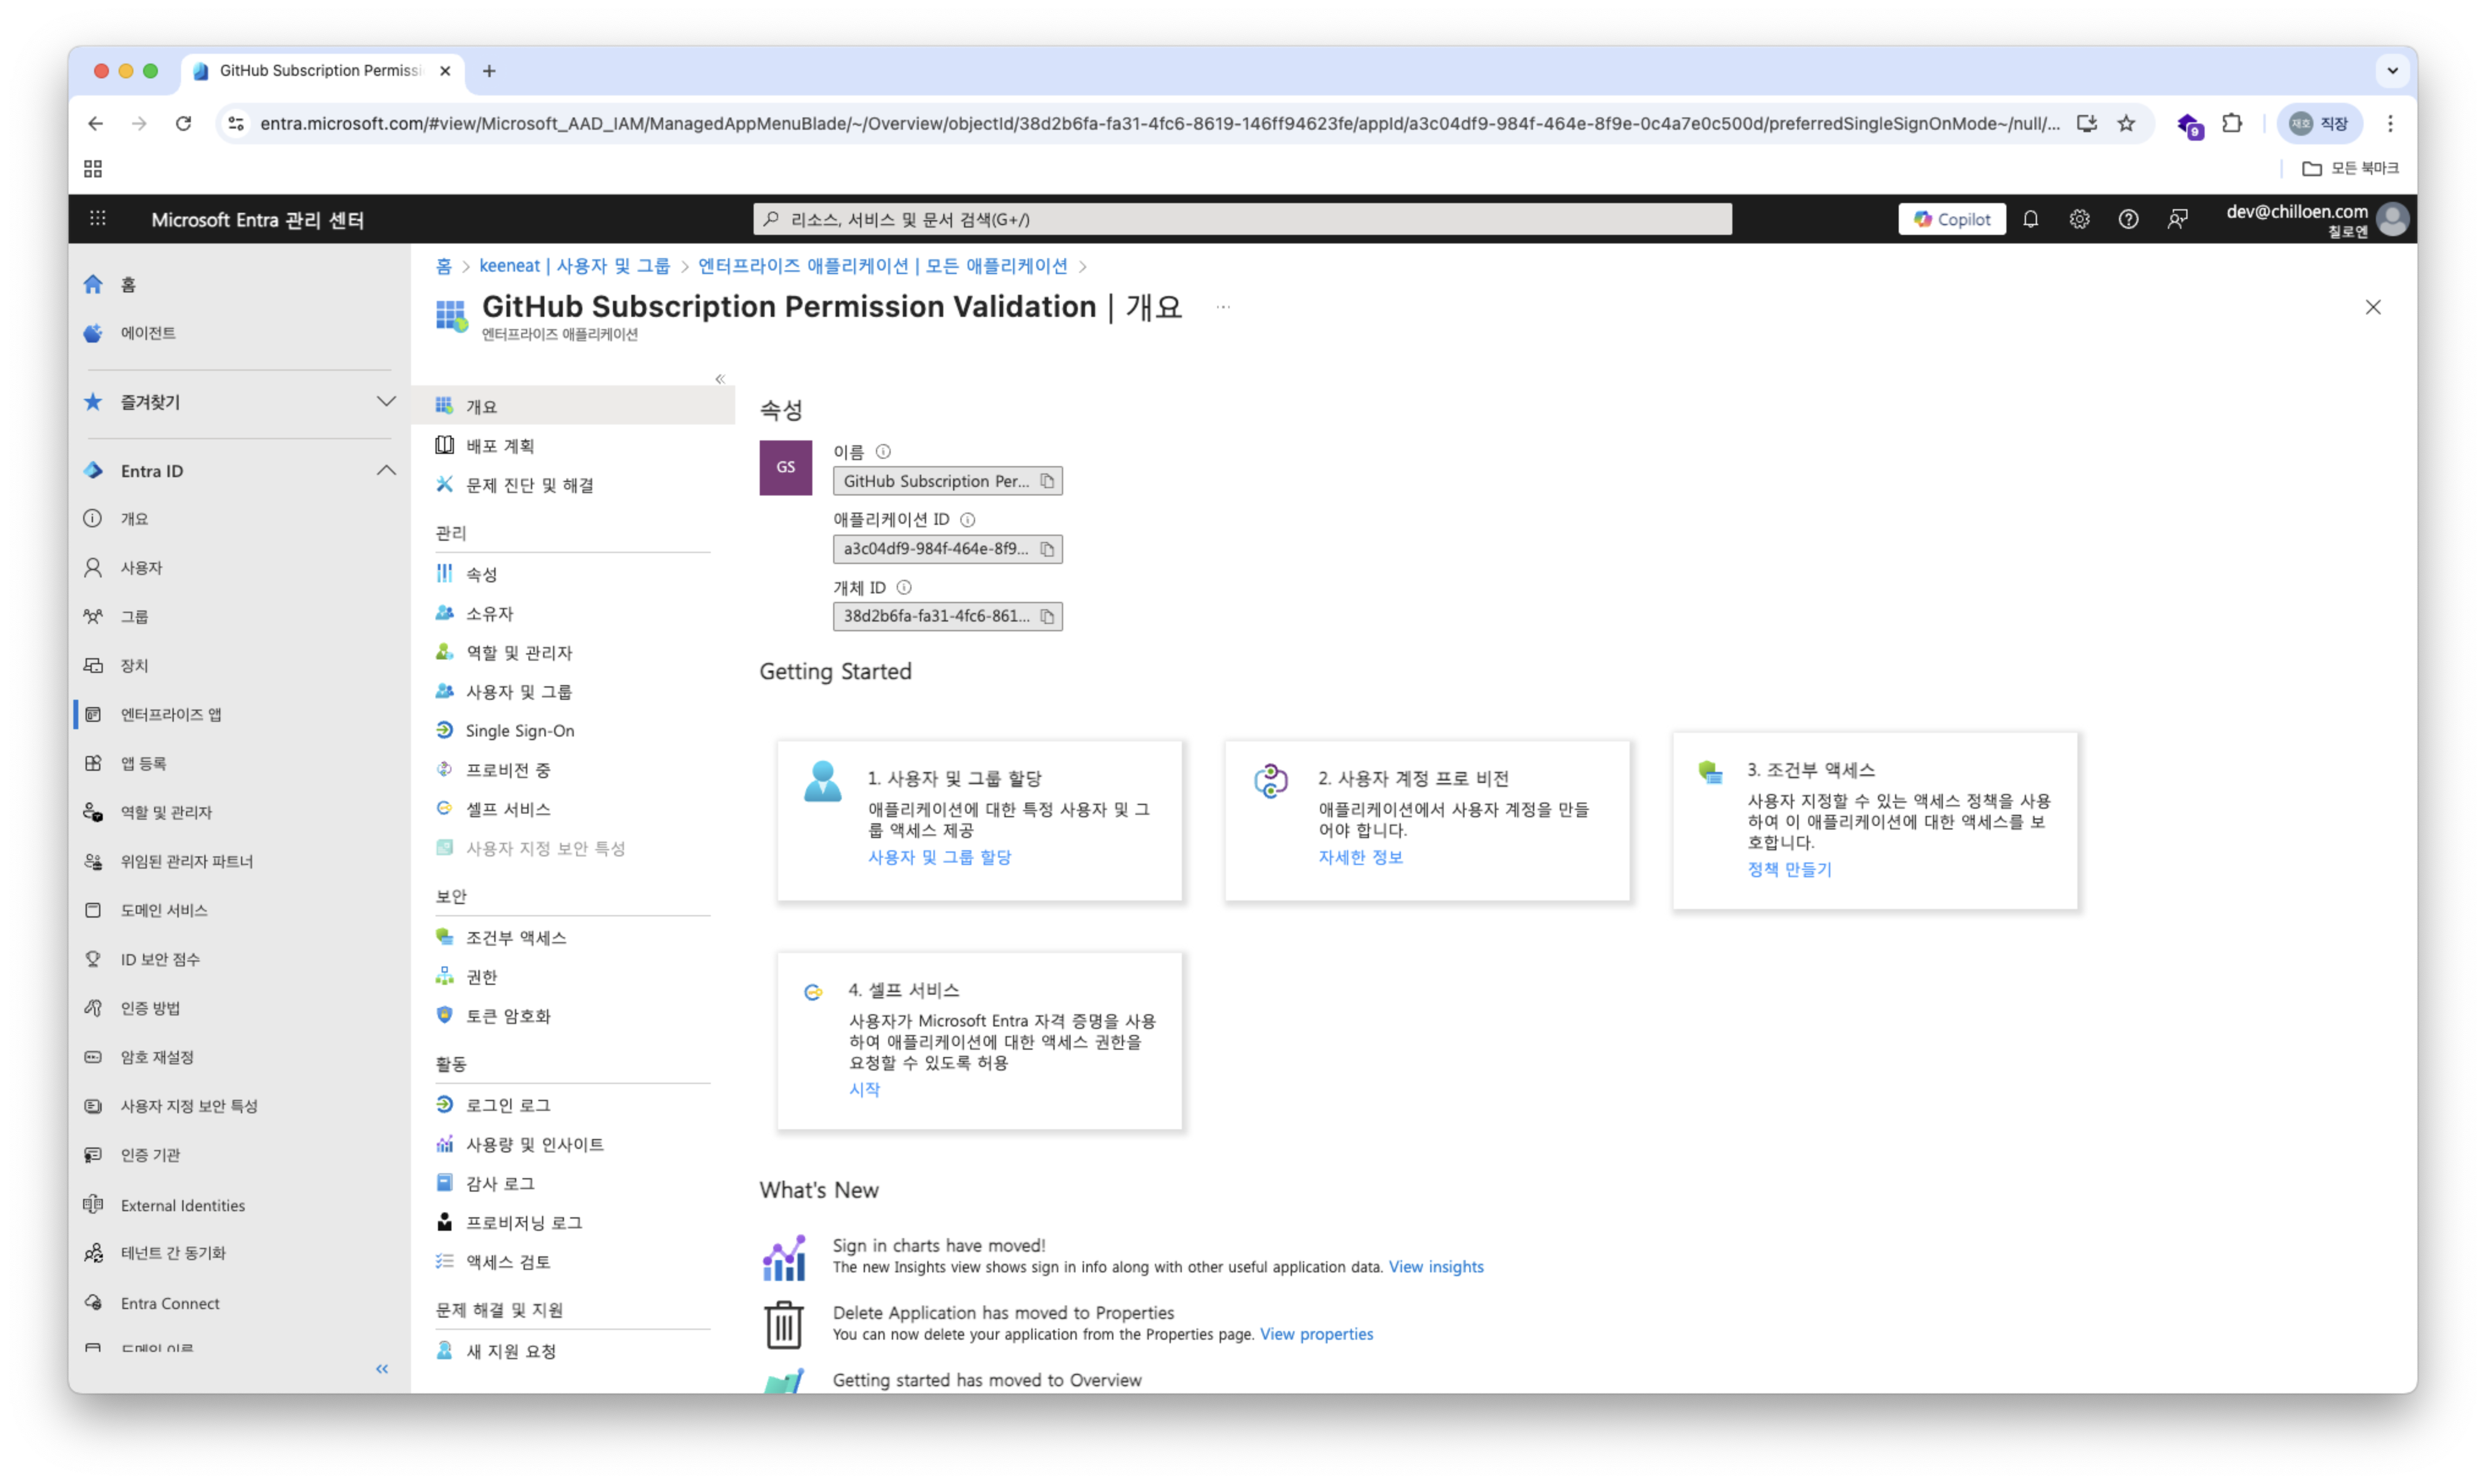
Task: Click the info icon next to 애플리케이션 ID
Action: click(x=967, y=520)
